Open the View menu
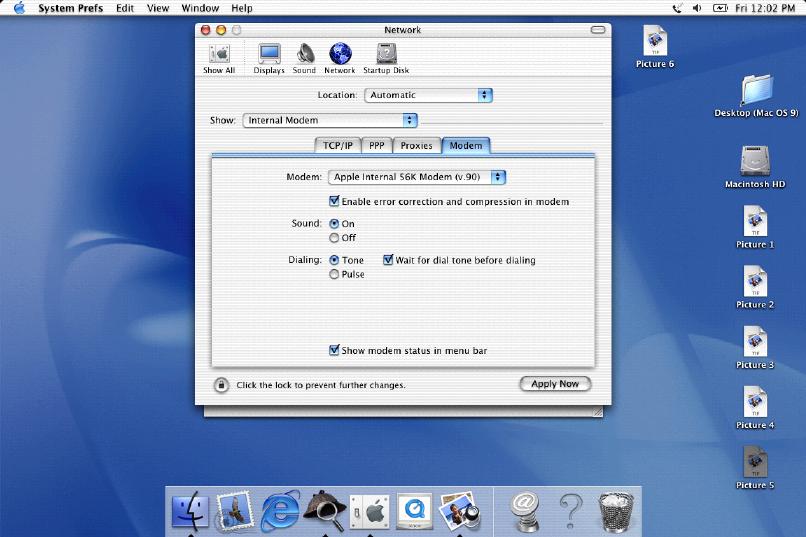806x537 pixels. [x=158, y=8]
